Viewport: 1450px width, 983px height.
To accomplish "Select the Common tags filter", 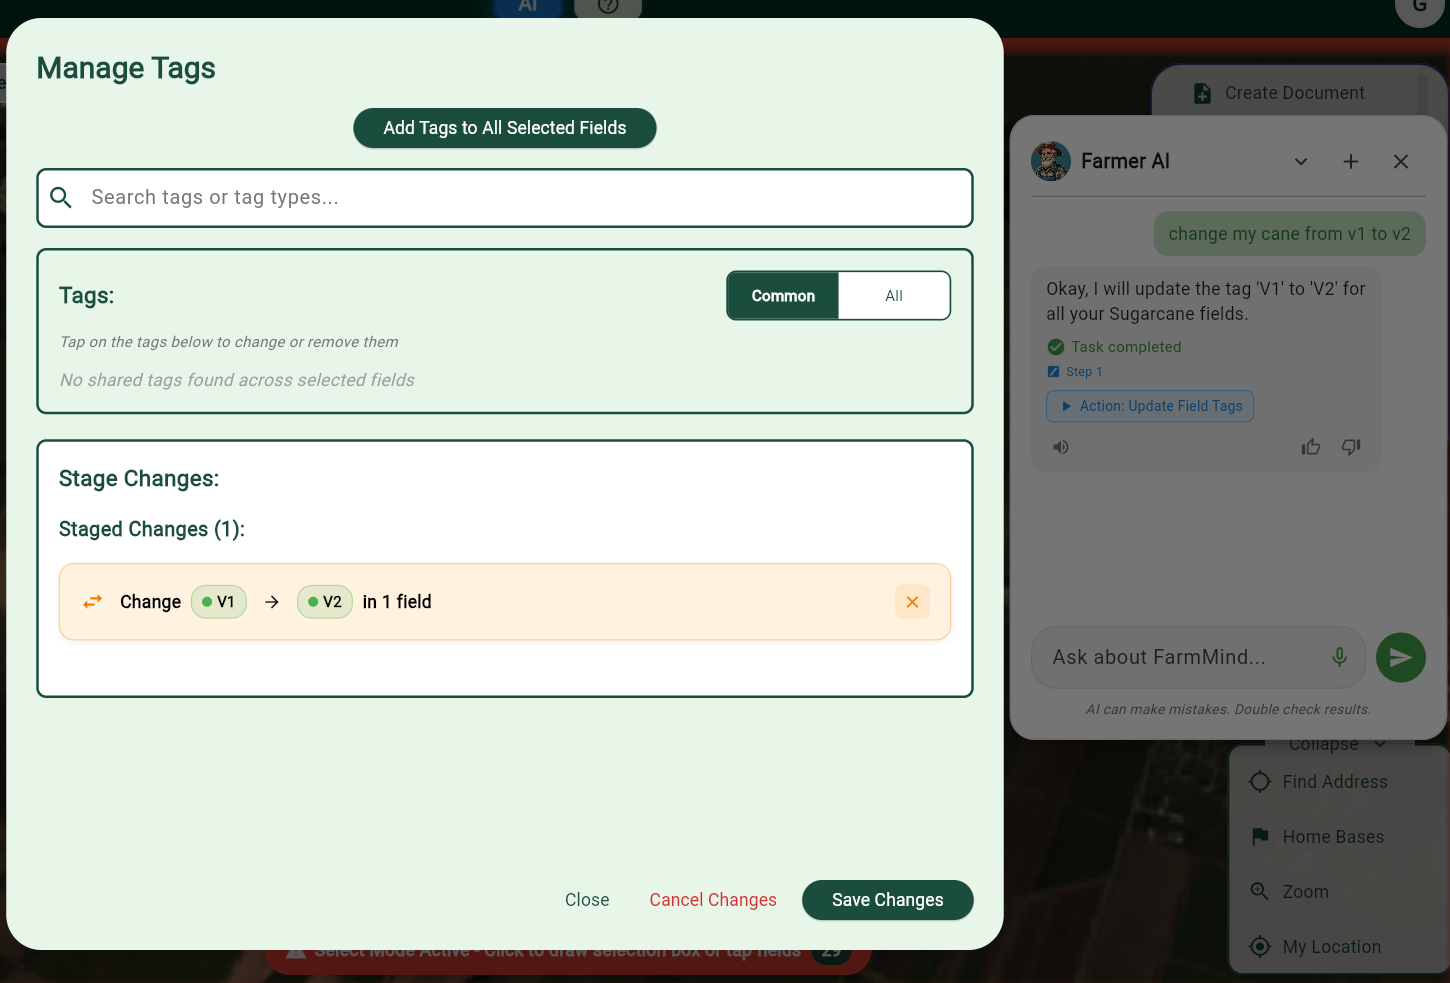I will (783, 295).
